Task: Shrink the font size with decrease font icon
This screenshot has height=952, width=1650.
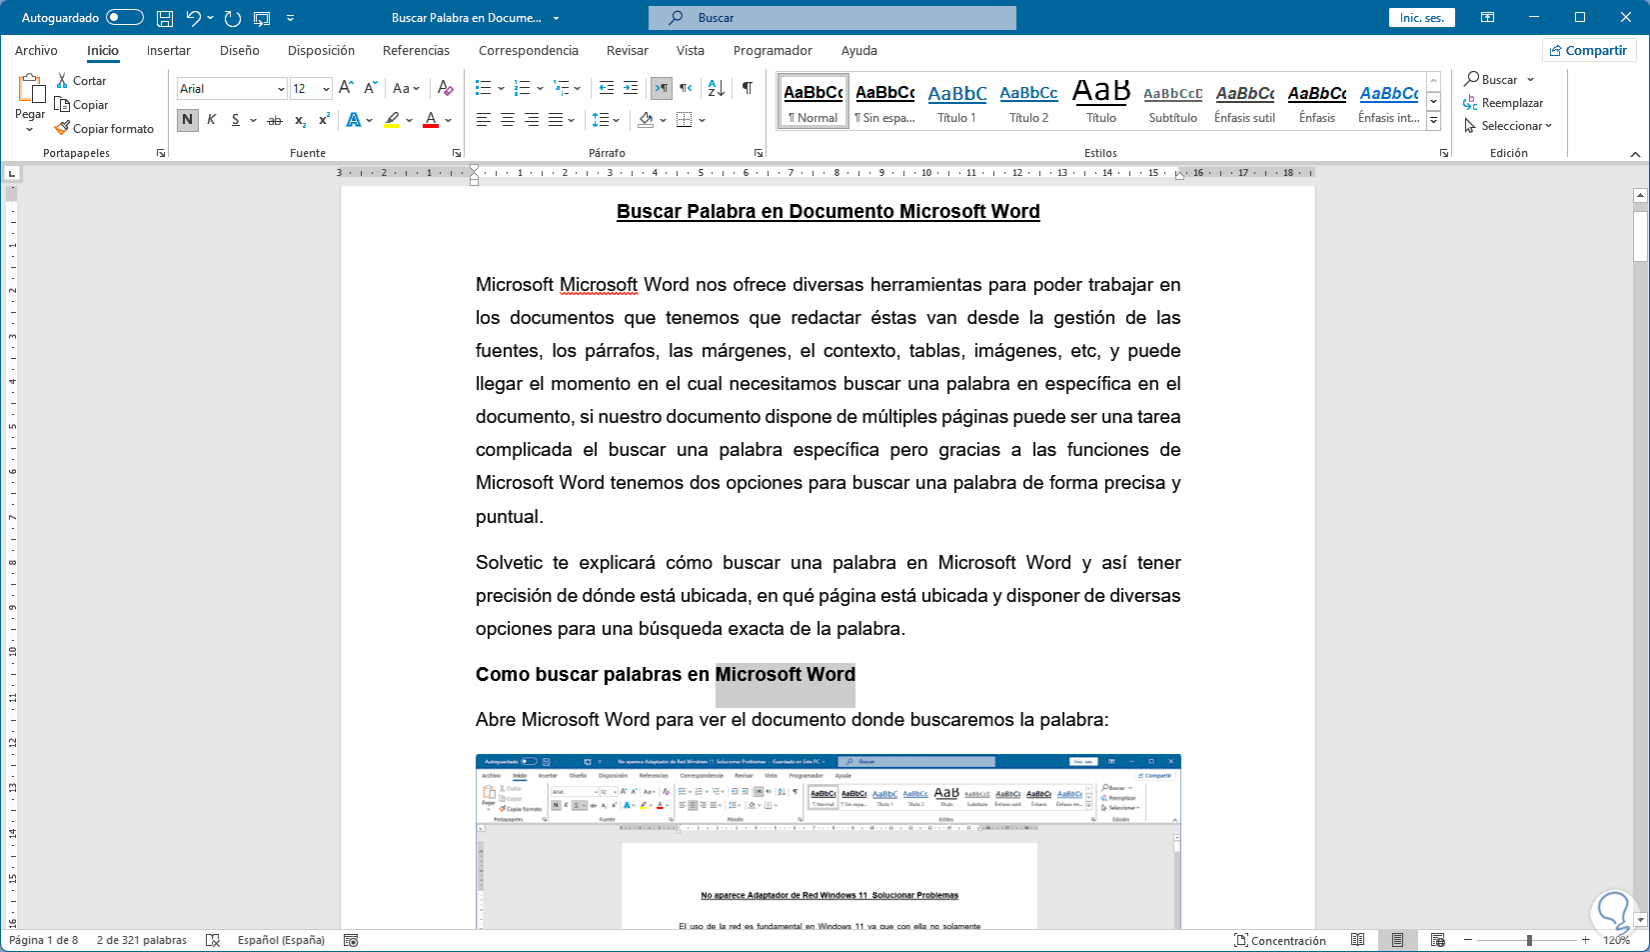Action: [370, 88]
